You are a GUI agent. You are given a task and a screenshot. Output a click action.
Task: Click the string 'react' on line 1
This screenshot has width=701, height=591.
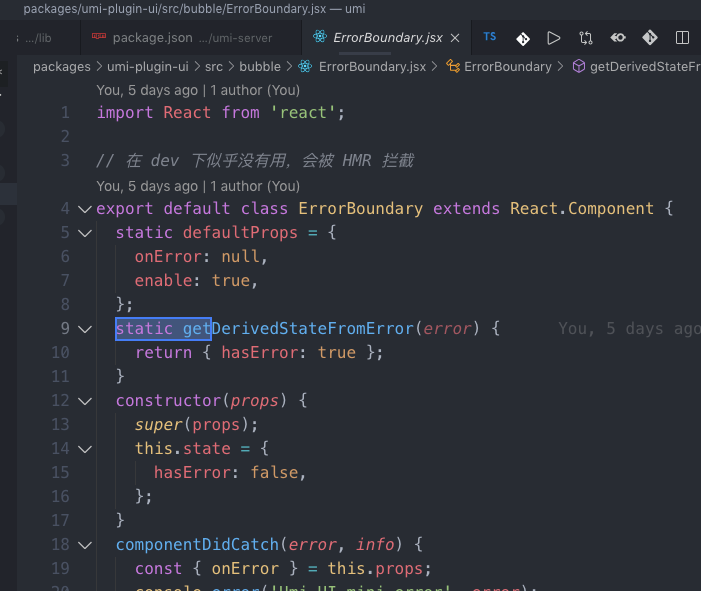(x=304, y=113)
